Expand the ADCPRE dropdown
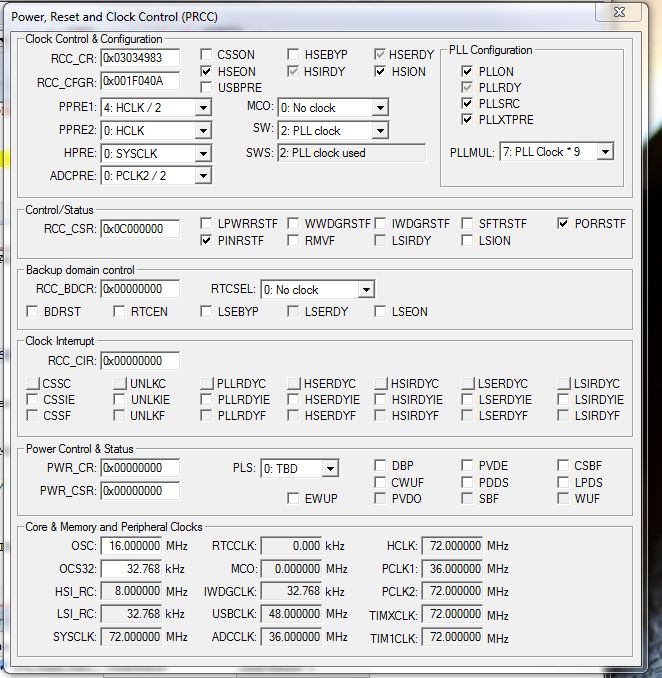662x678 pixels. (203, 176)
